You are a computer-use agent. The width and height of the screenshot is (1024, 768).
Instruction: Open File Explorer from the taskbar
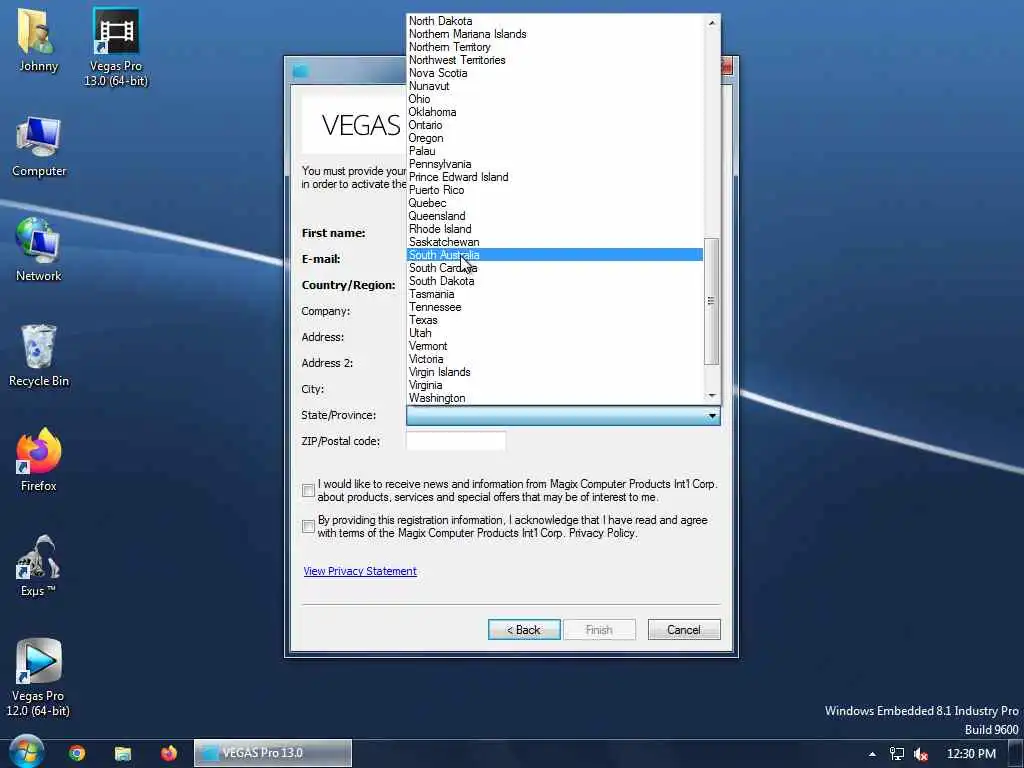coord(123,753)
